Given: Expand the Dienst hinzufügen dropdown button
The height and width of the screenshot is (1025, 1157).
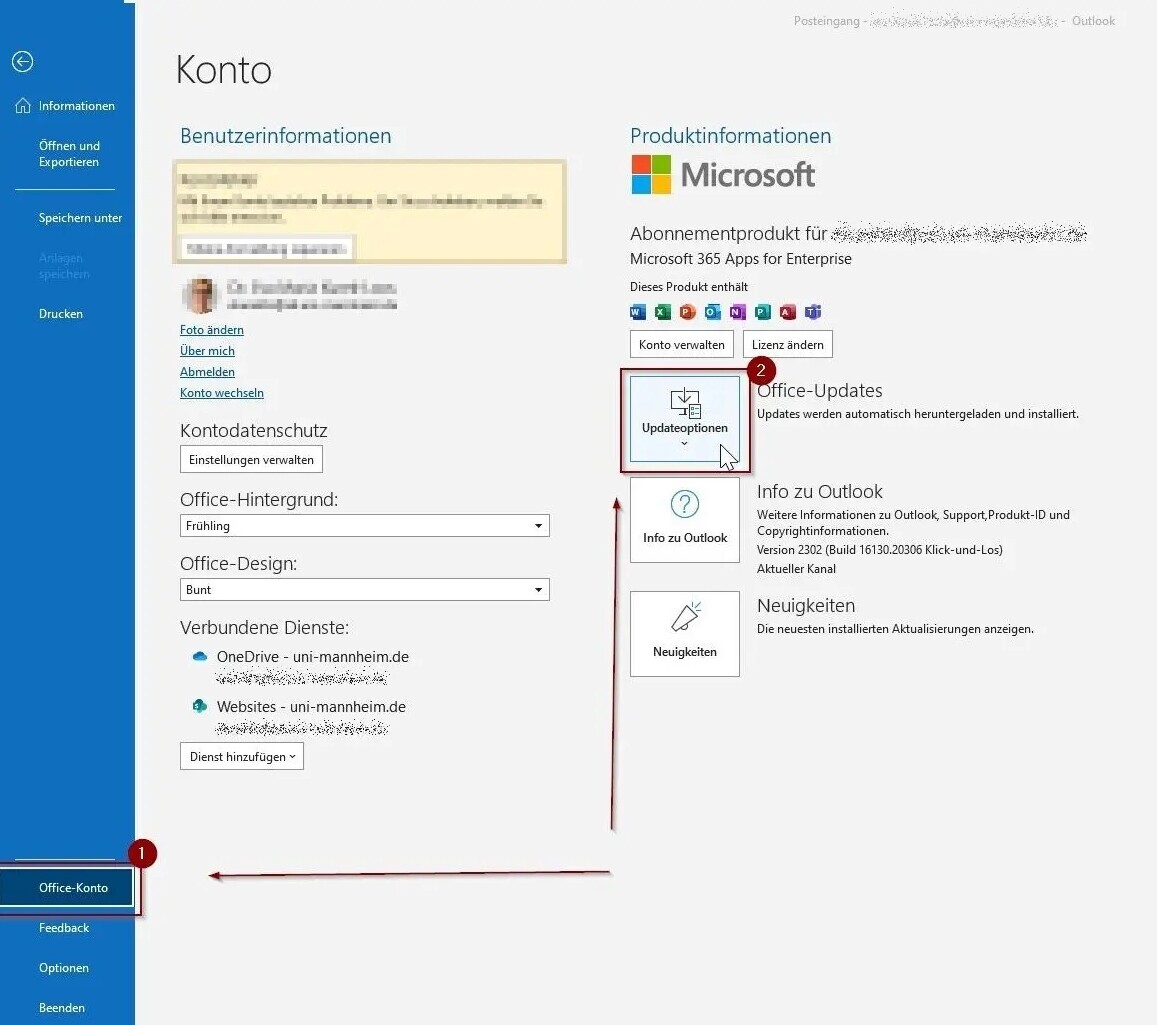Looking at the screenshot, I should point(241,756).
